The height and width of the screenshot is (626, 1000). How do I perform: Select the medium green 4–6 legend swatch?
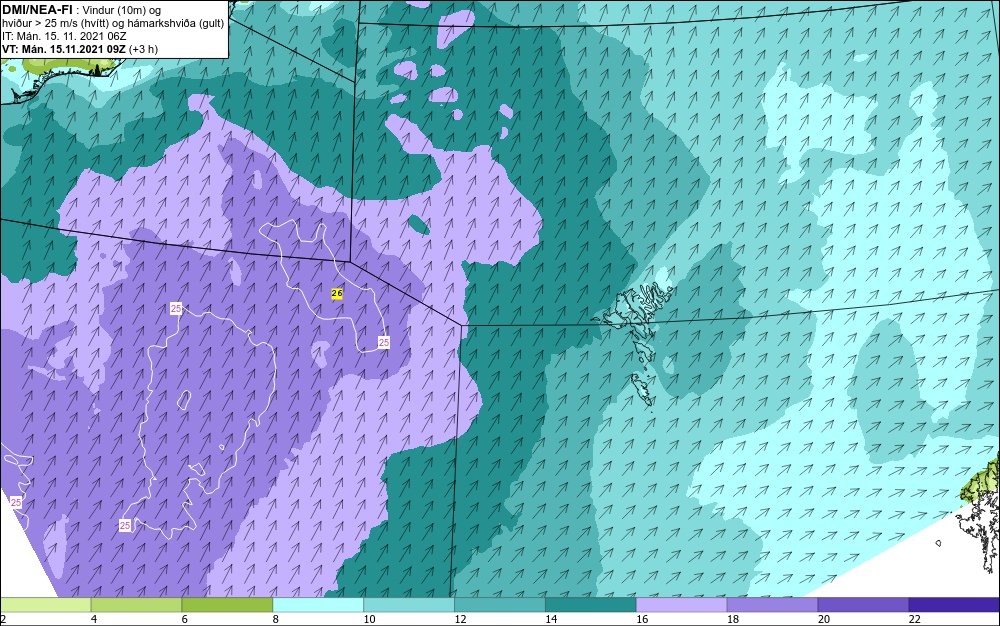click(x=136, y=605)
